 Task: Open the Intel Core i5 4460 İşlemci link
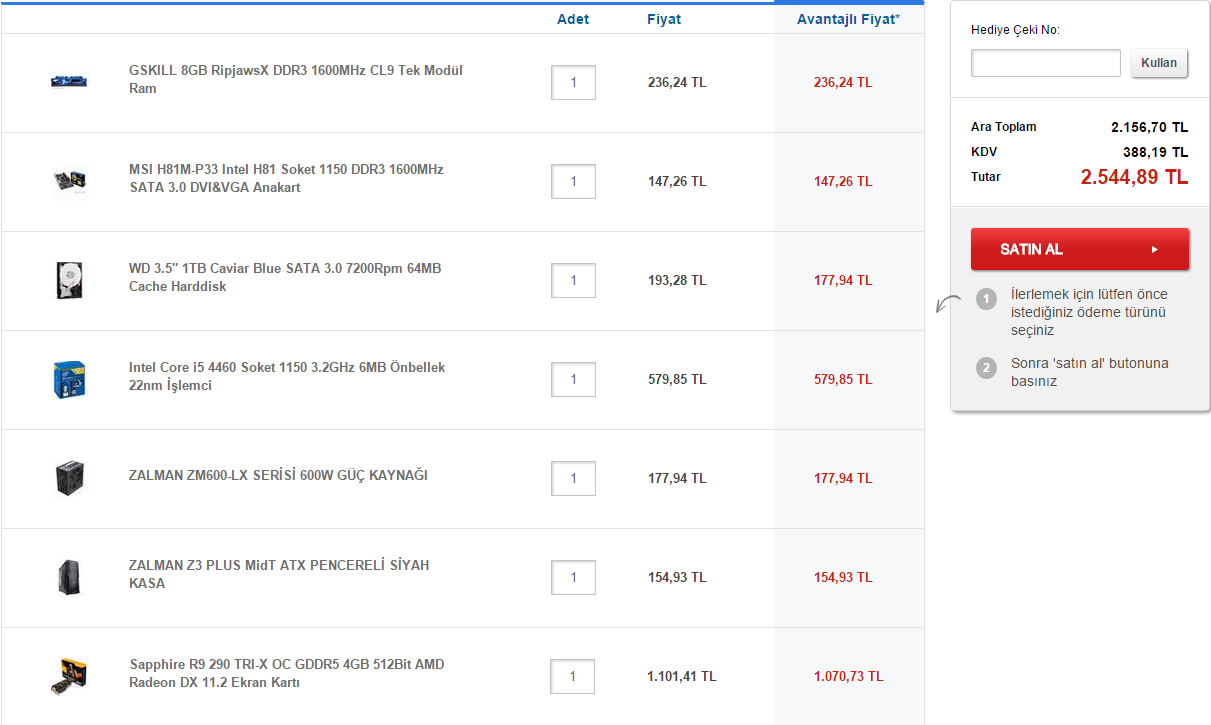pyautogui.click(x=287, y=377)
